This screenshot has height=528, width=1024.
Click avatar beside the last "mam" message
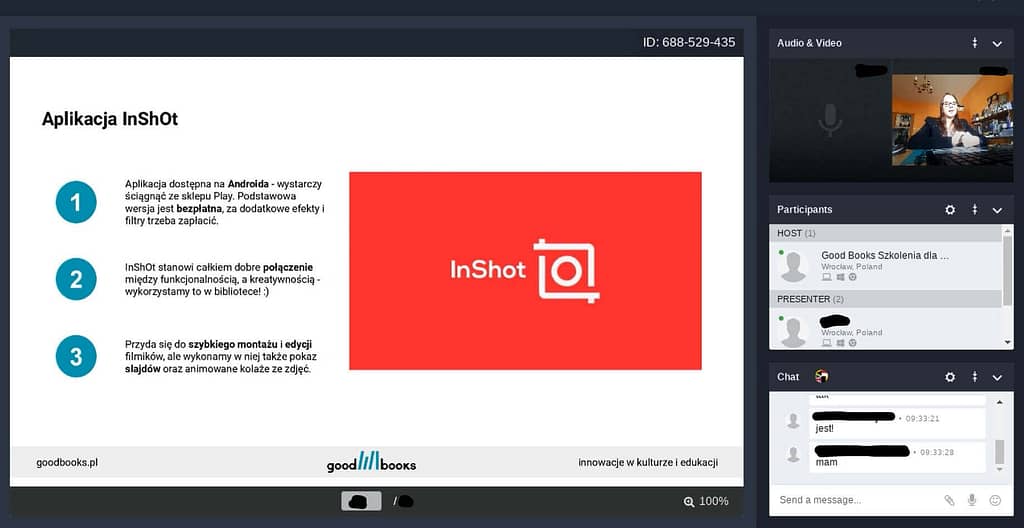pos(793,455)
